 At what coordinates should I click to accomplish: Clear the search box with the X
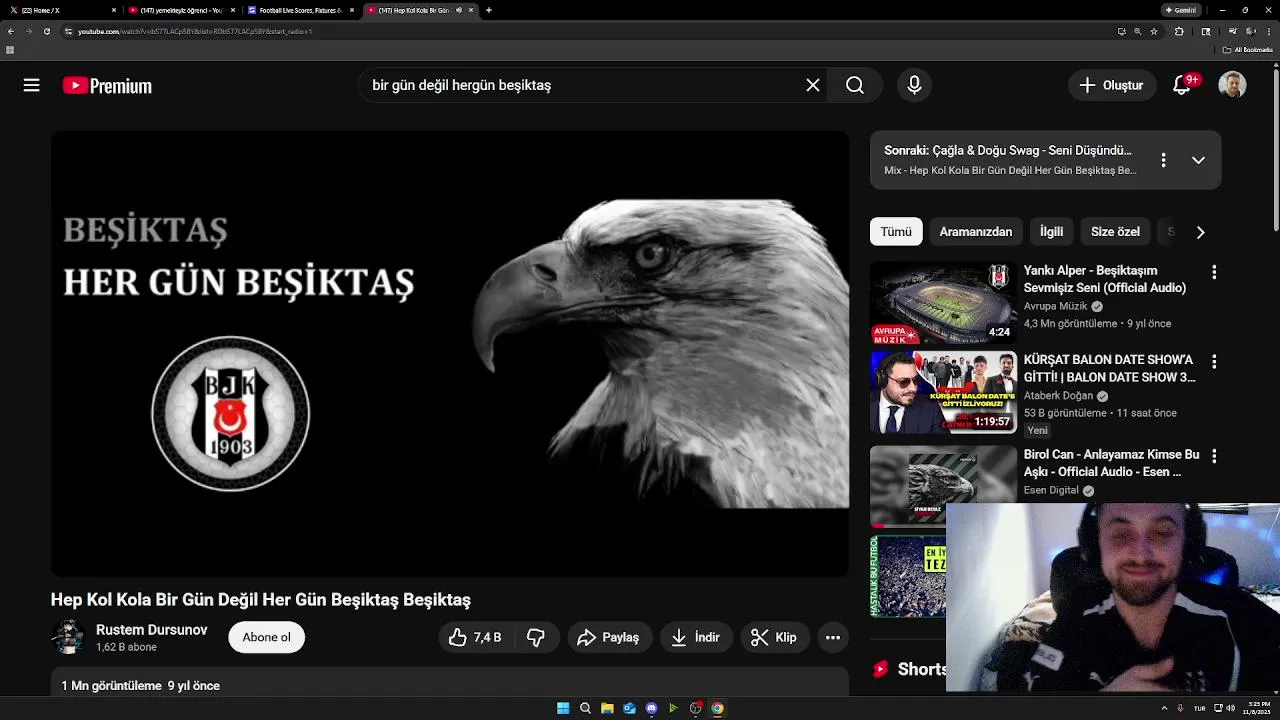coord(813,86)
